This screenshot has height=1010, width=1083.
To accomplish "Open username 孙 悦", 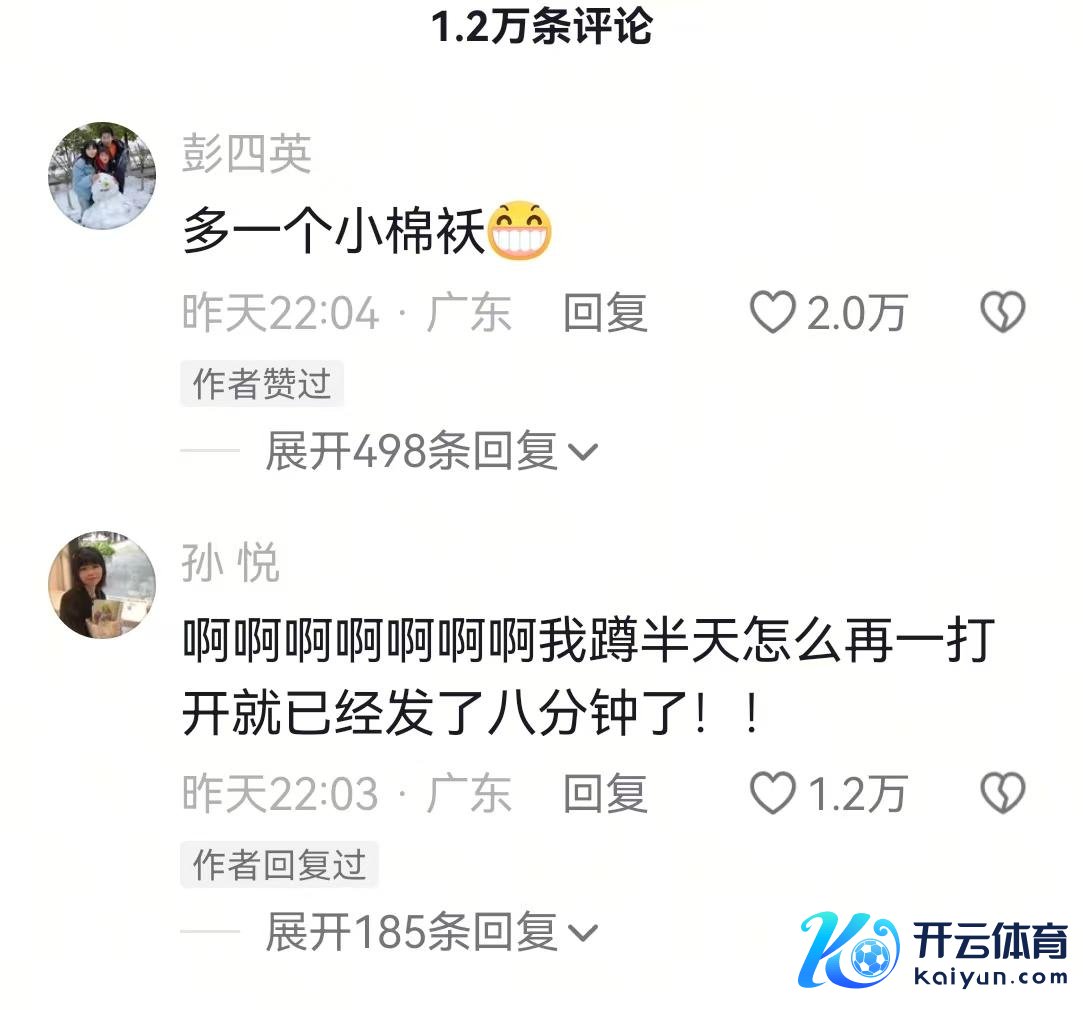I will tap(231, 562).
